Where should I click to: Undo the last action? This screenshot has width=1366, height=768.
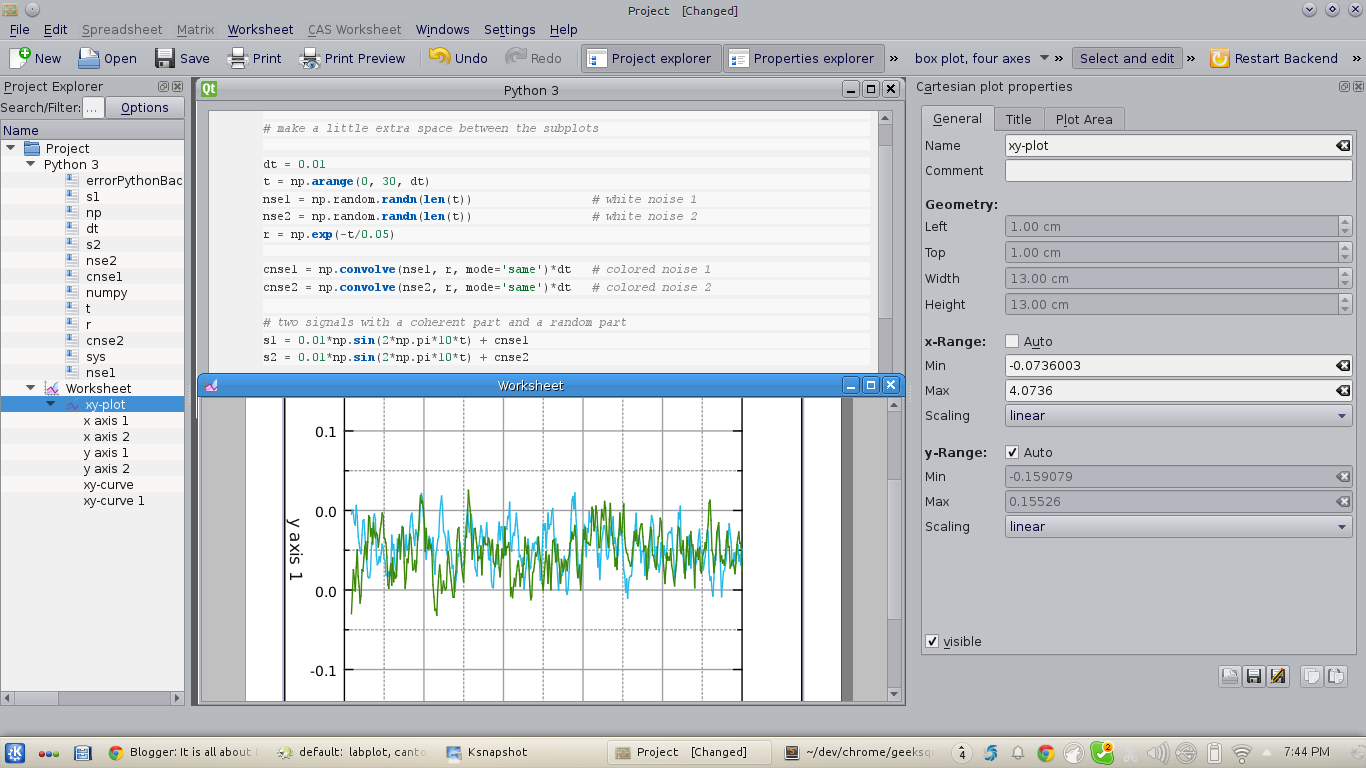458,58
